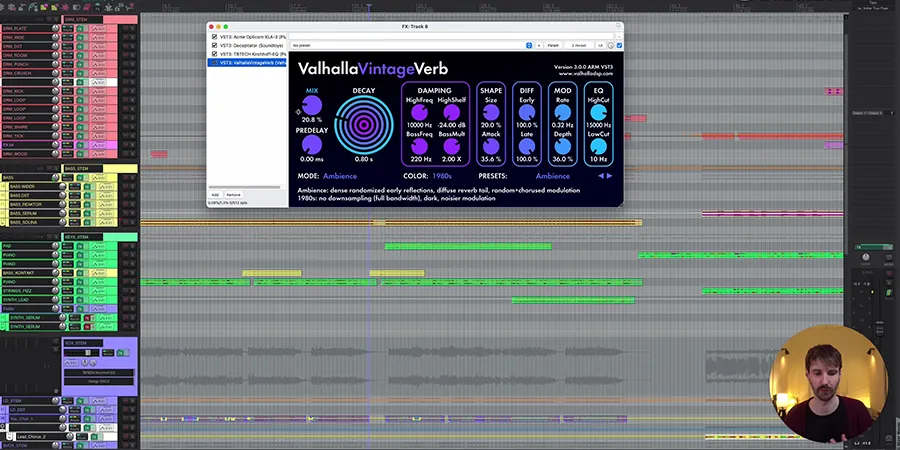Toggle Decapitator plugin enable checkbox

pyautogui.click(x=215, y=45)
